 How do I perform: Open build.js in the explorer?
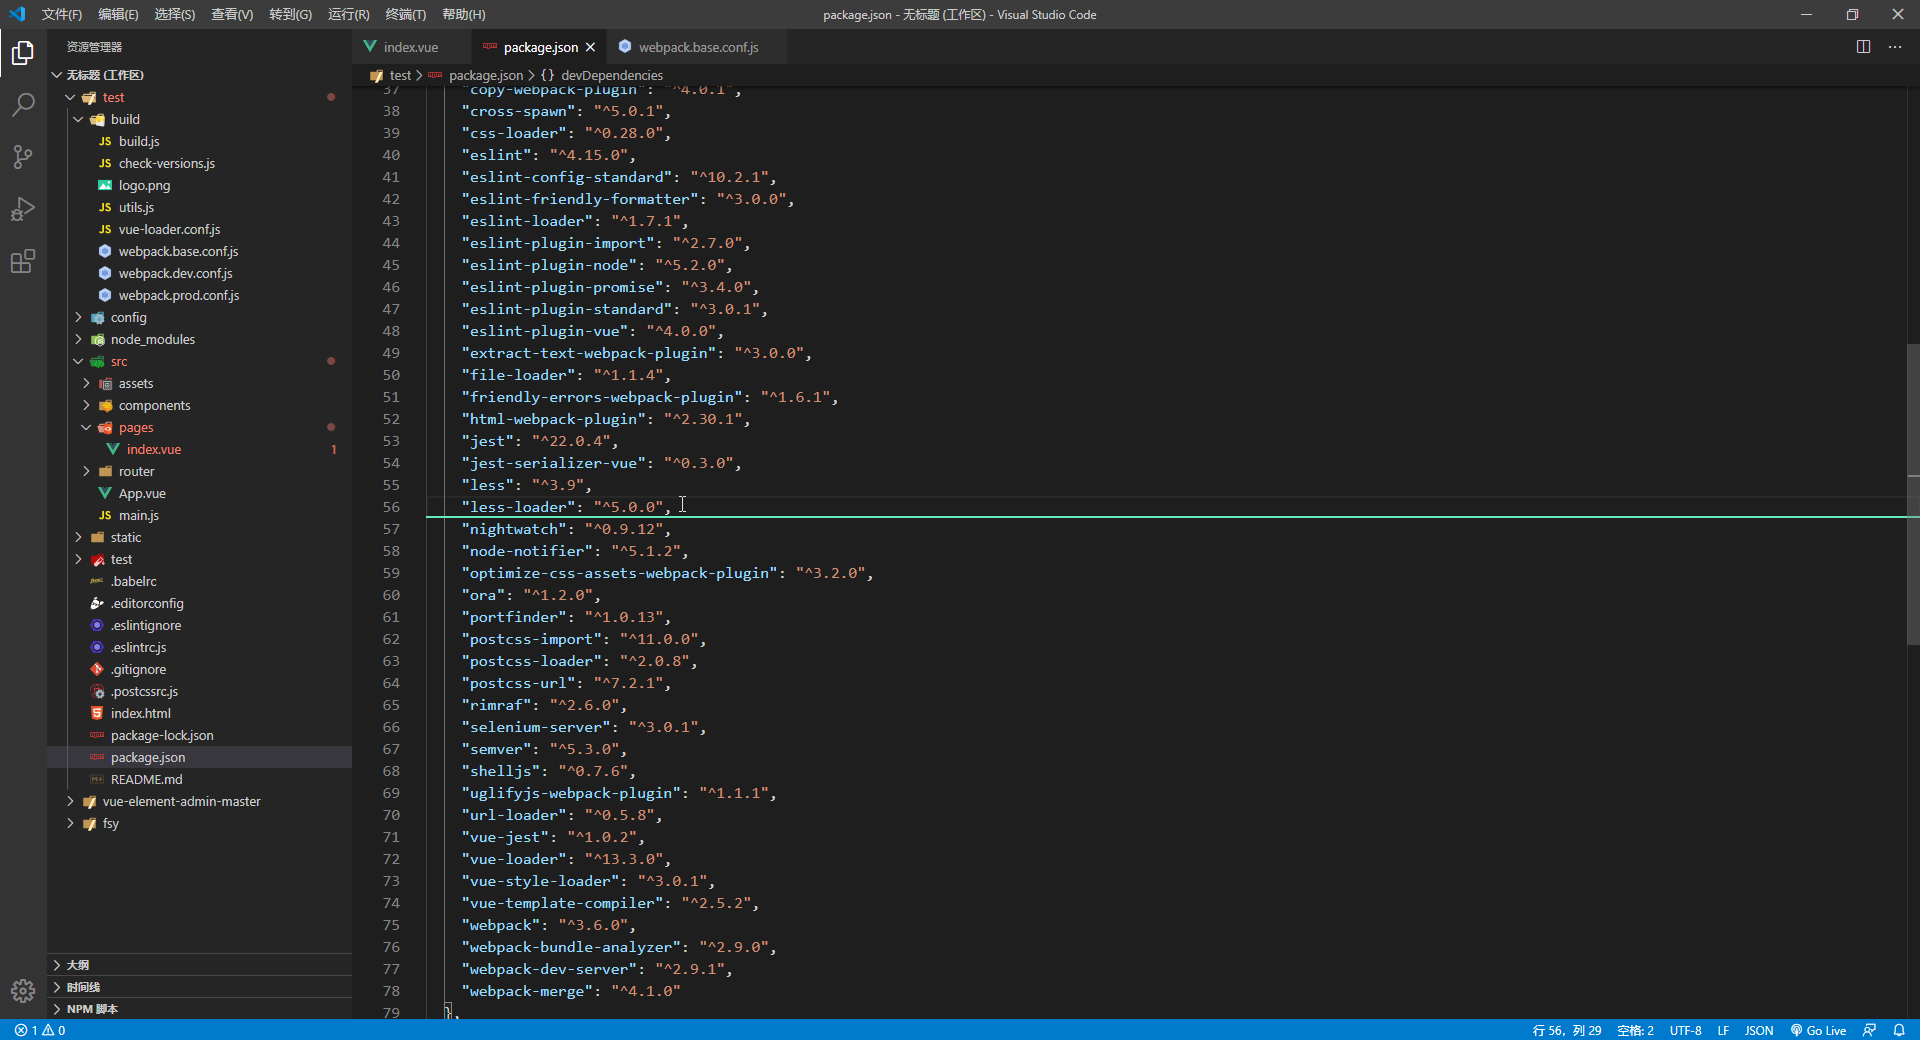click(x=199, y=141)
